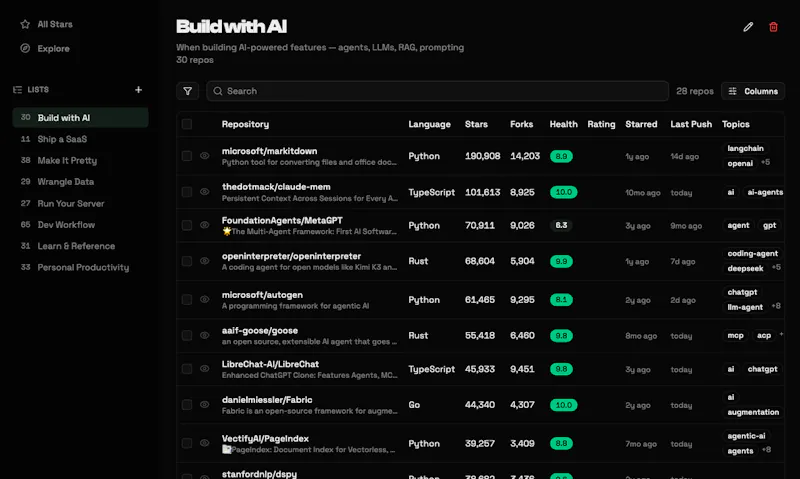Click the red trash delete icon

pyautogui.click(x=773, y=27)
